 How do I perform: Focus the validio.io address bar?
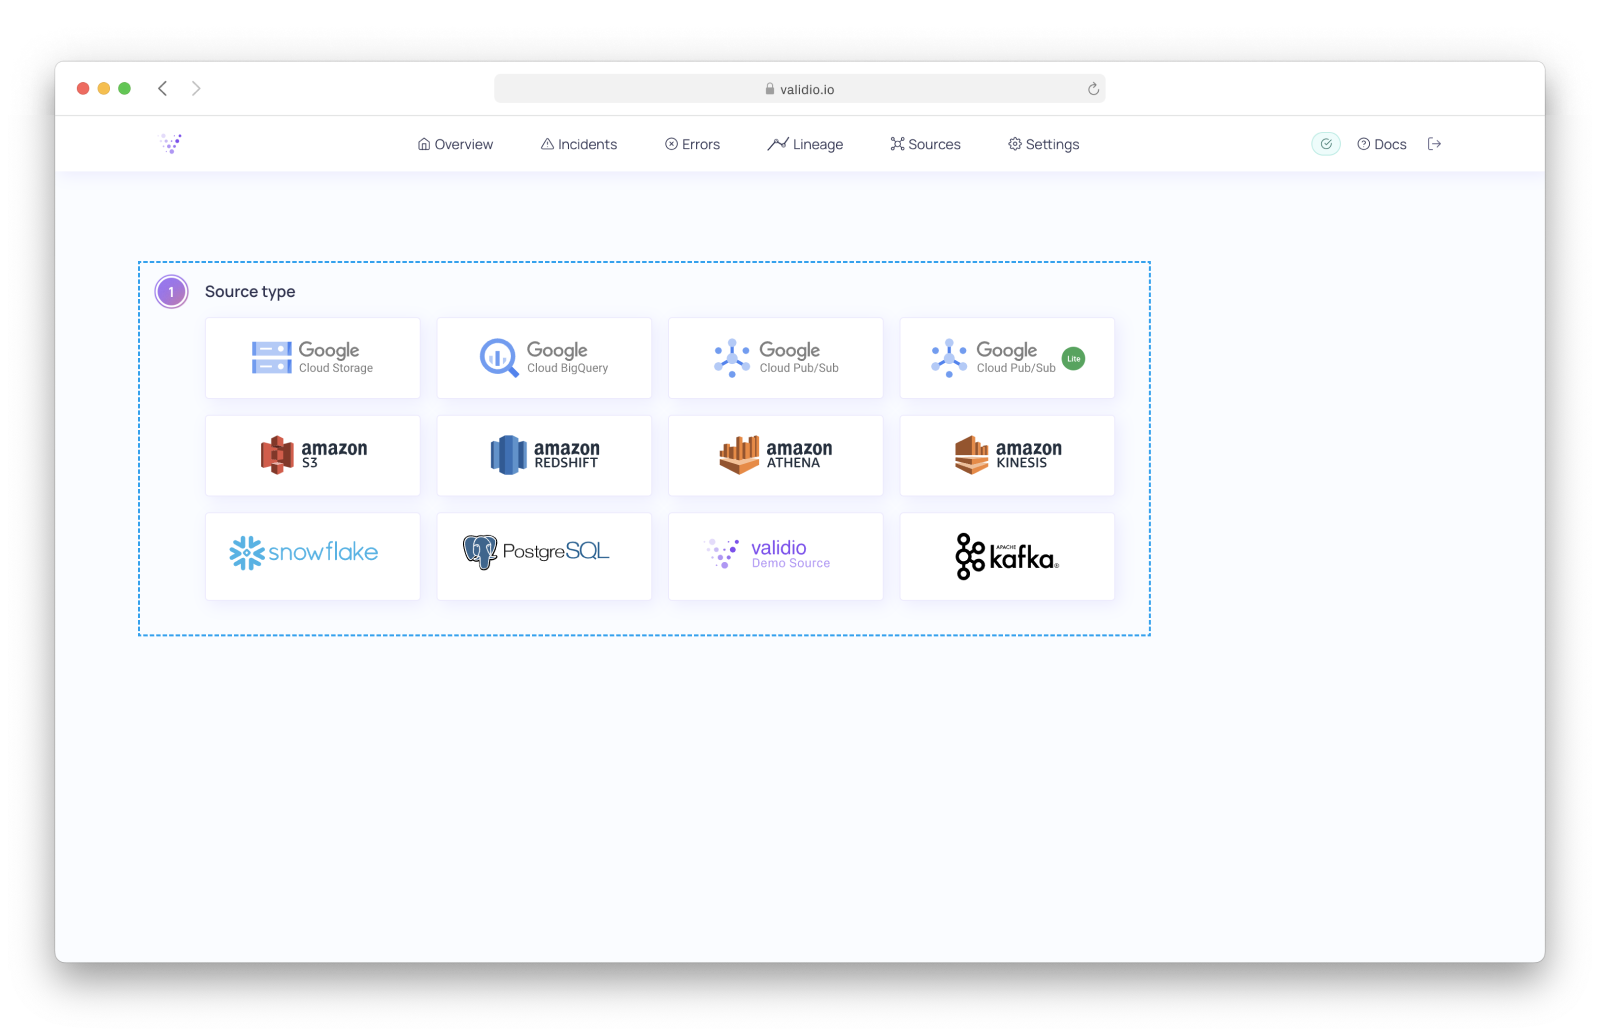800,89
